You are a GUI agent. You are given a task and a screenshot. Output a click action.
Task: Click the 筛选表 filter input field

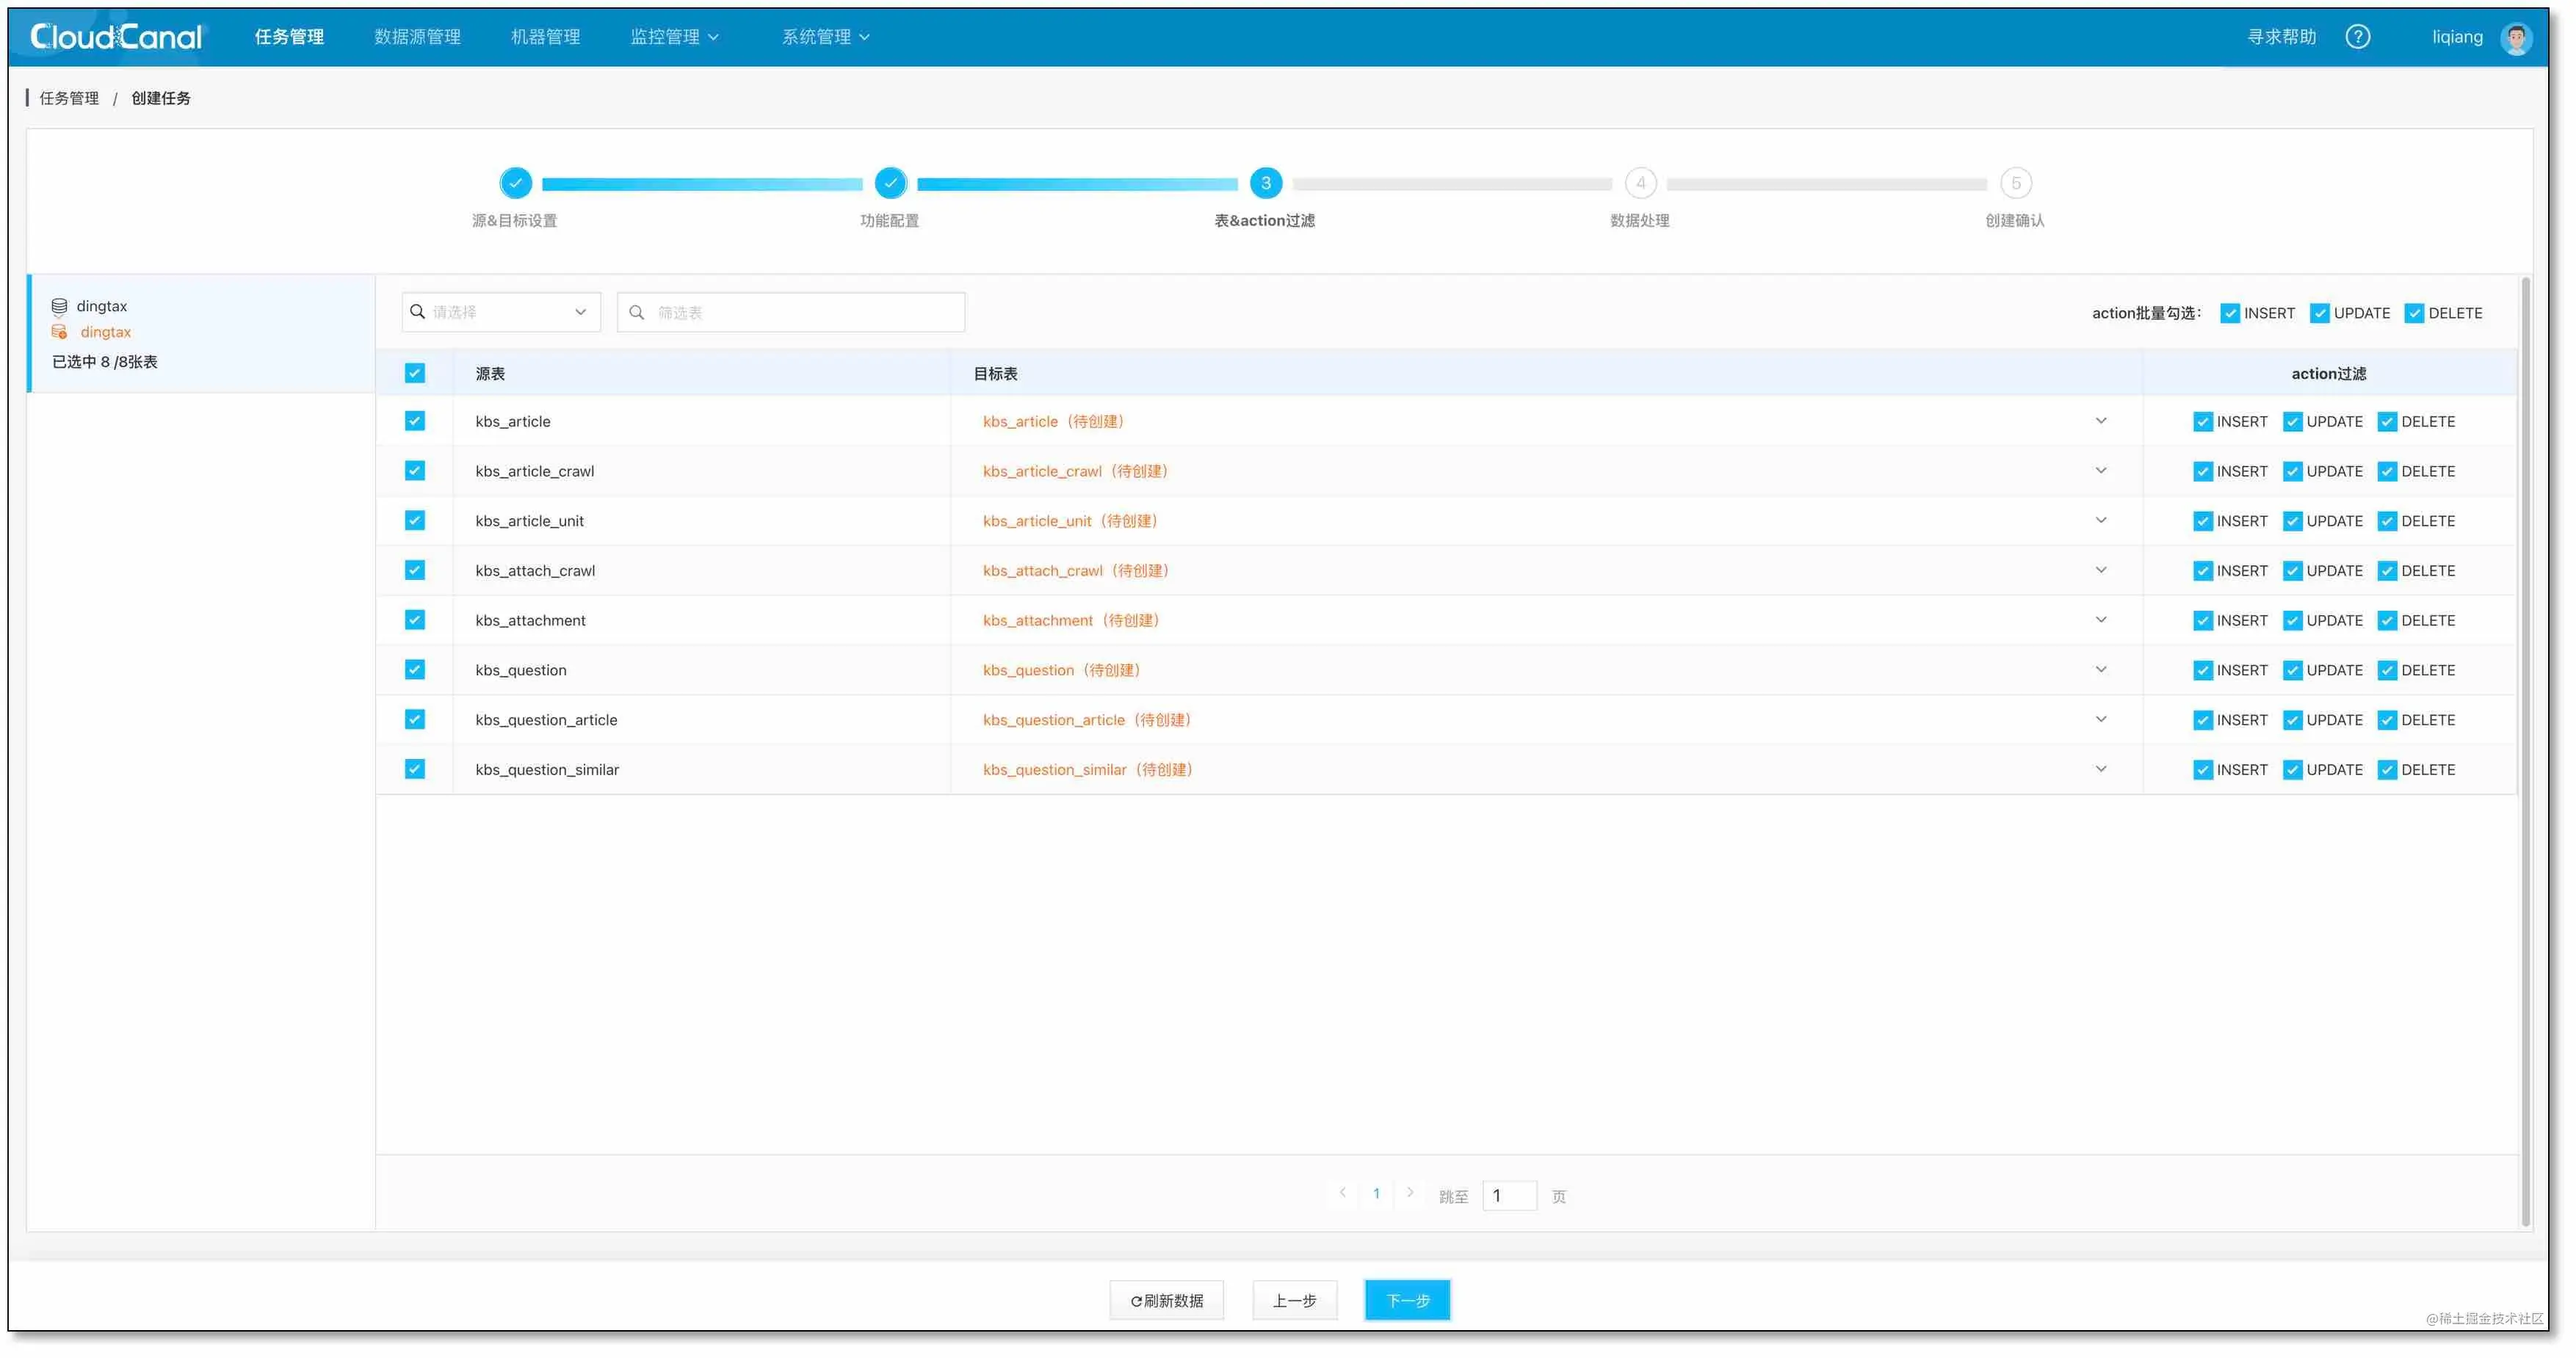790,312
